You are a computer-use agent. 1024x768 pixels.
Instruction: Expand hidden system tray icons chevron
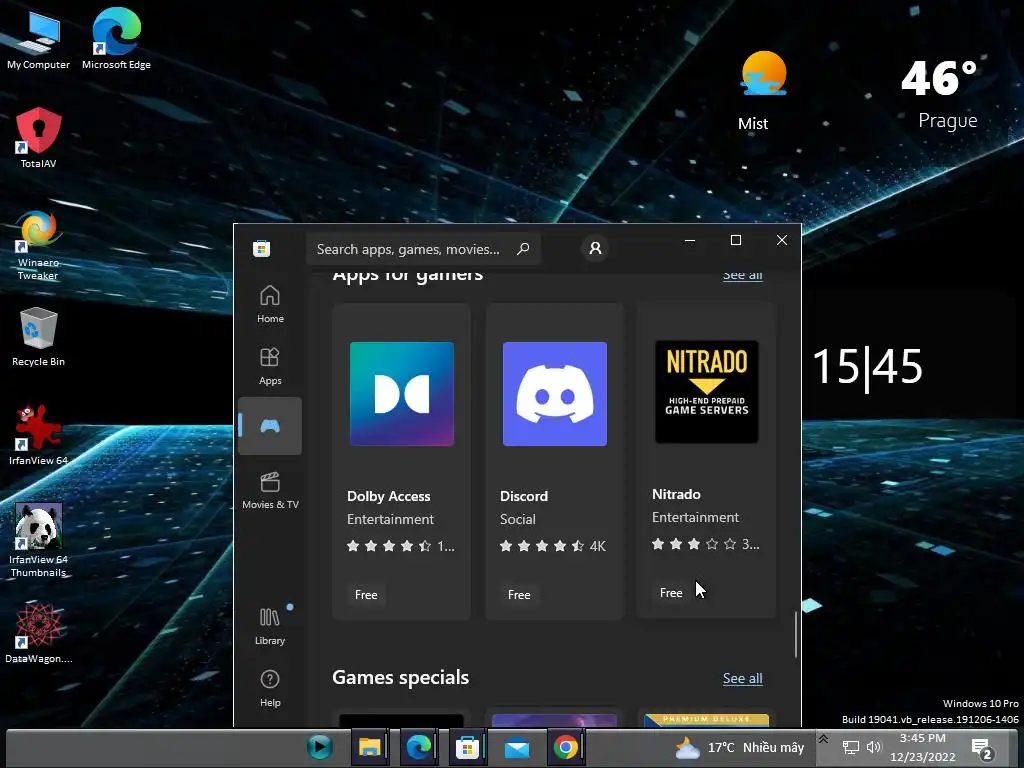coord(824,739)
